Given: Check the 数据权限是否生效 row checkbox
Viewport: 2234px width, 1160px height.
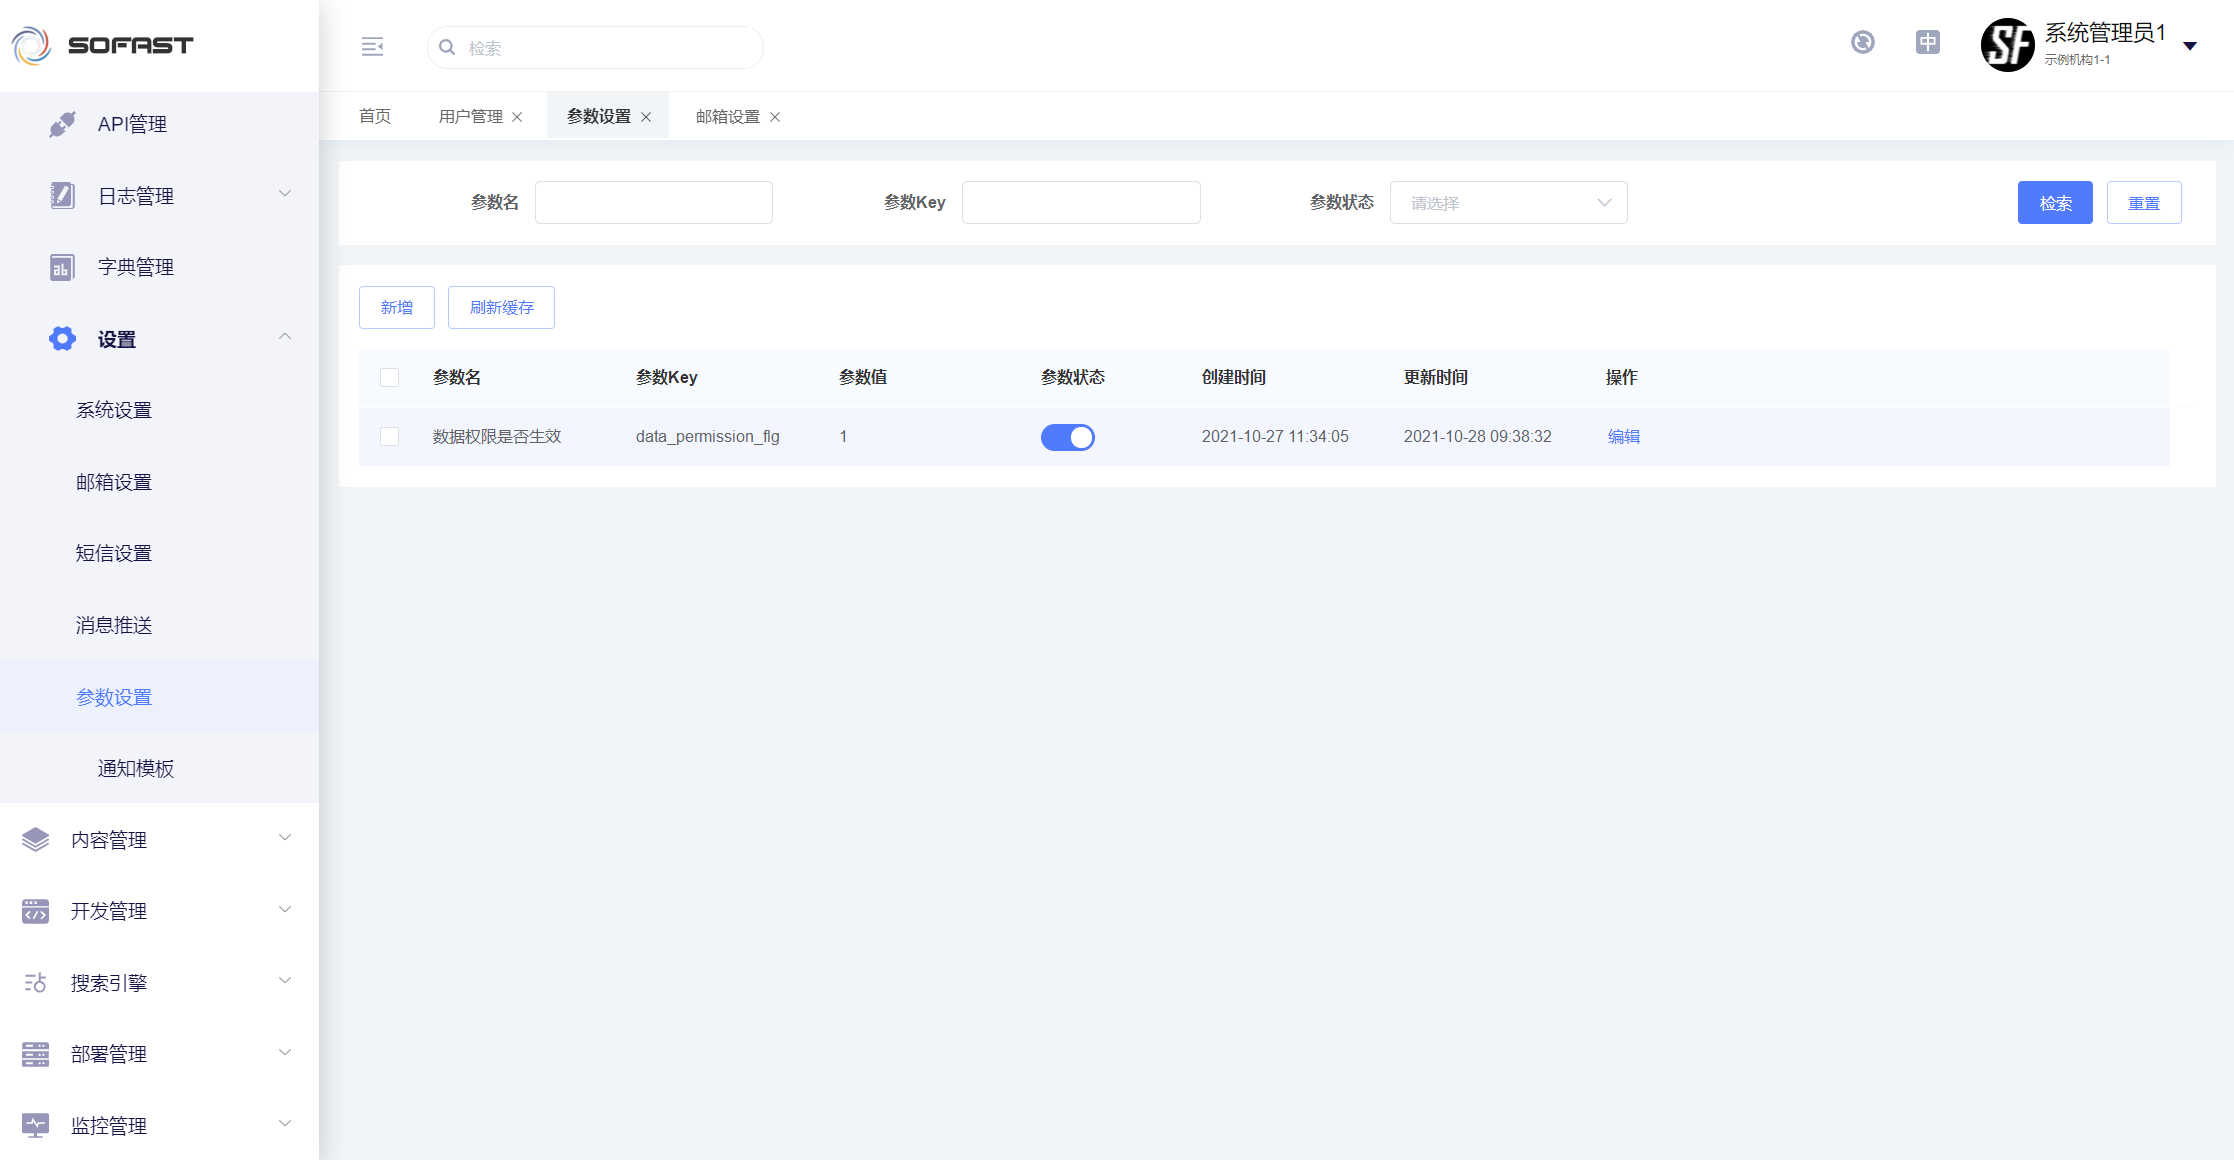Looking at the screenshot, I should click(390, 436).
